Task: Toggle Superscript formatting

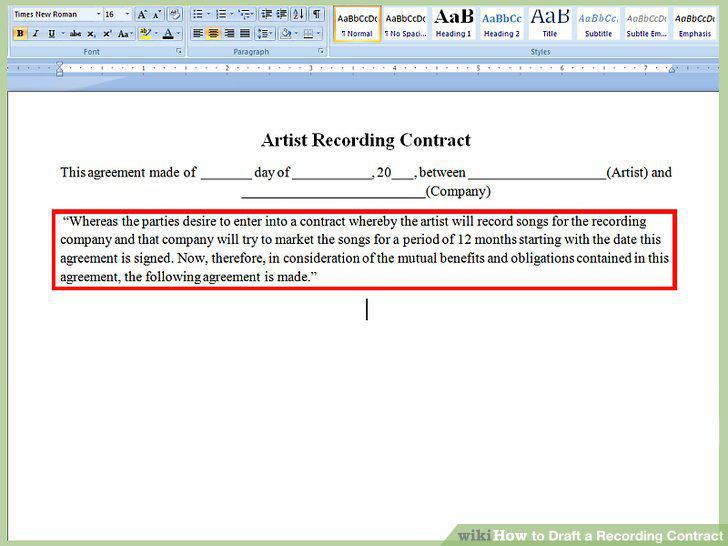Action: point(107,33)
